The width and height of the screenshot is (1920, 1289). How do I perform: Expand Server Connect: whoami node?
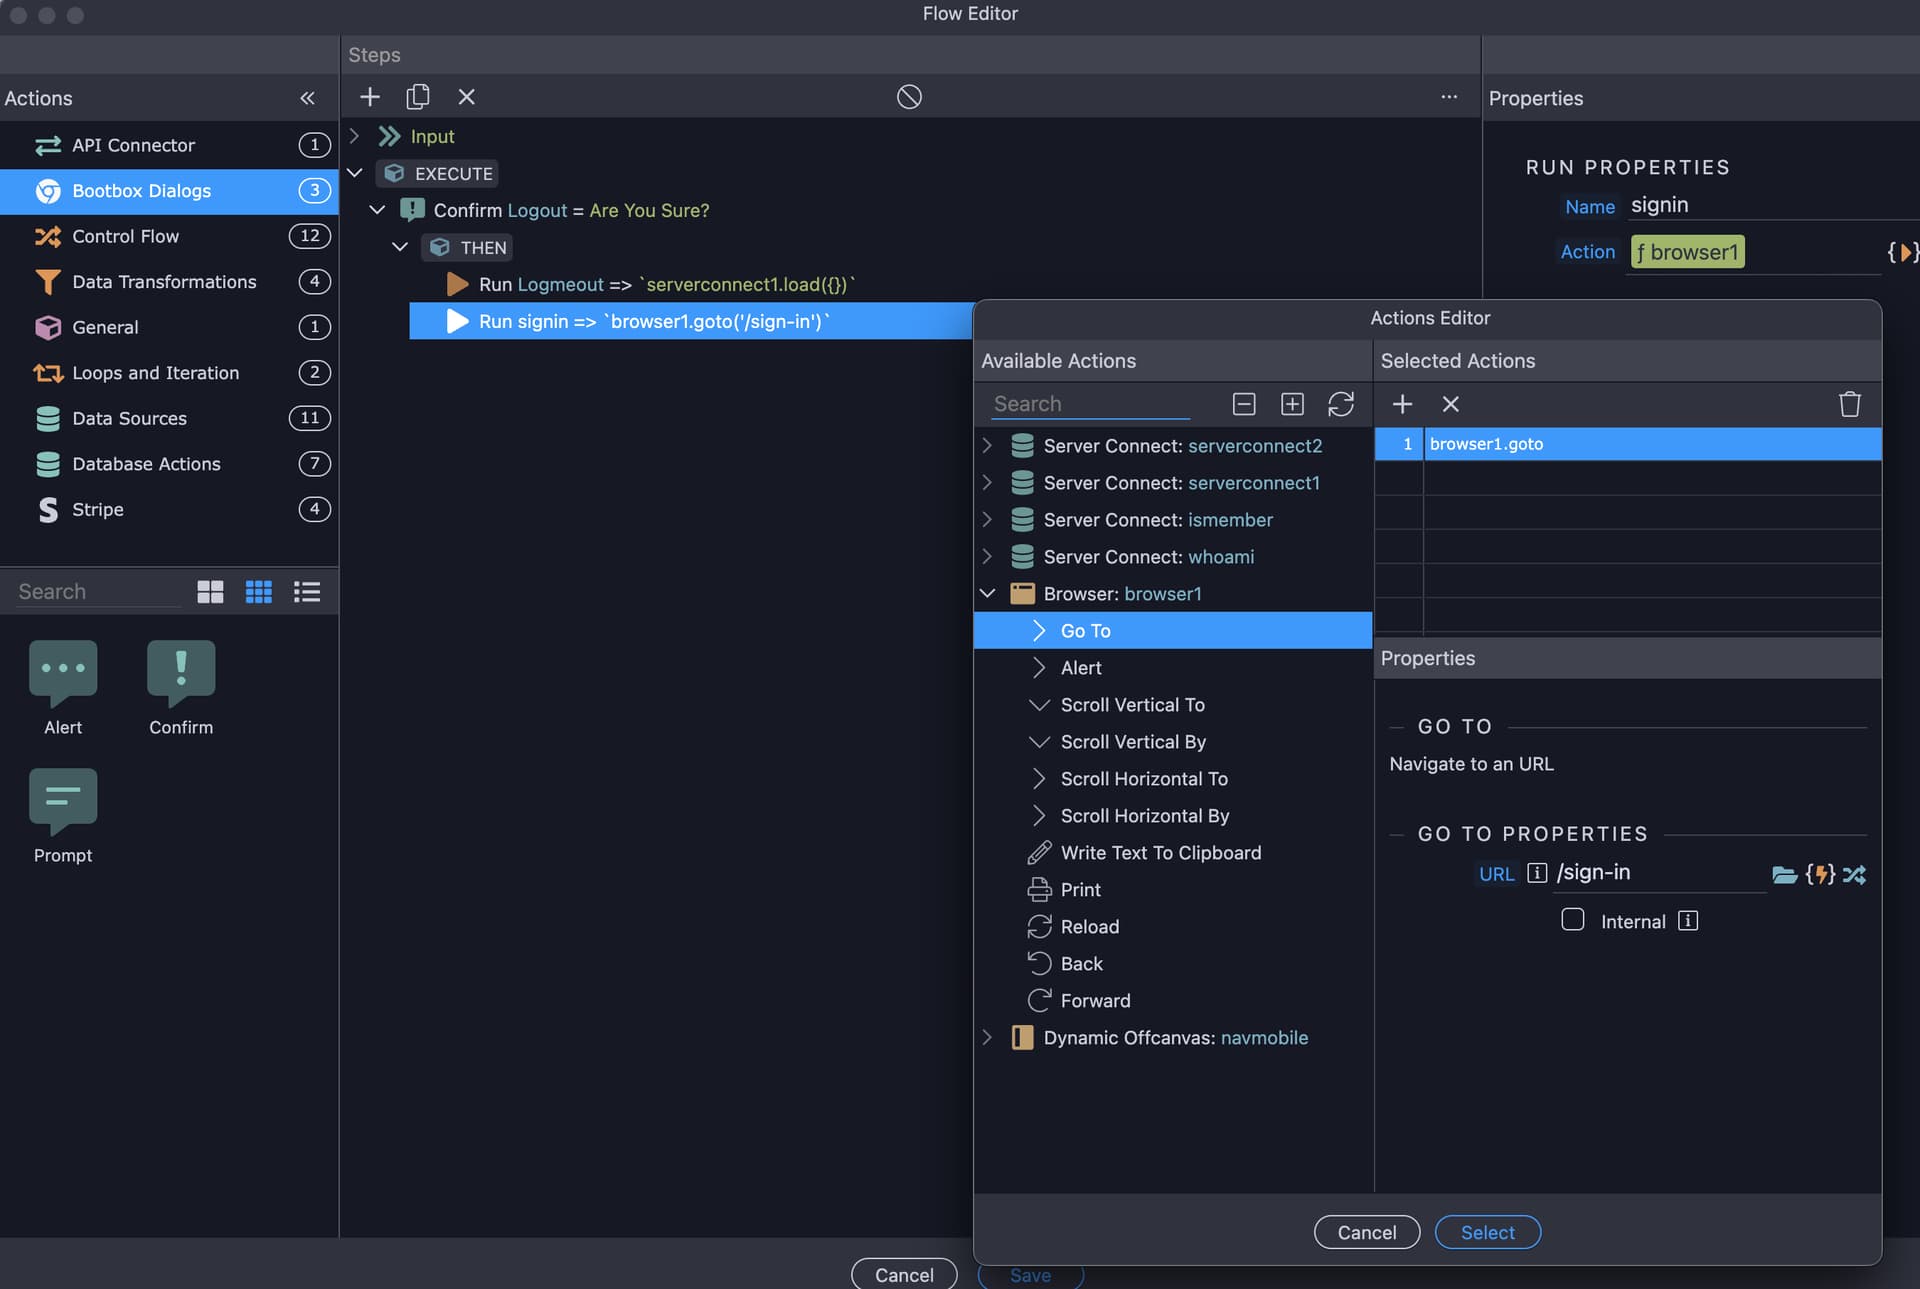[988, 557]
